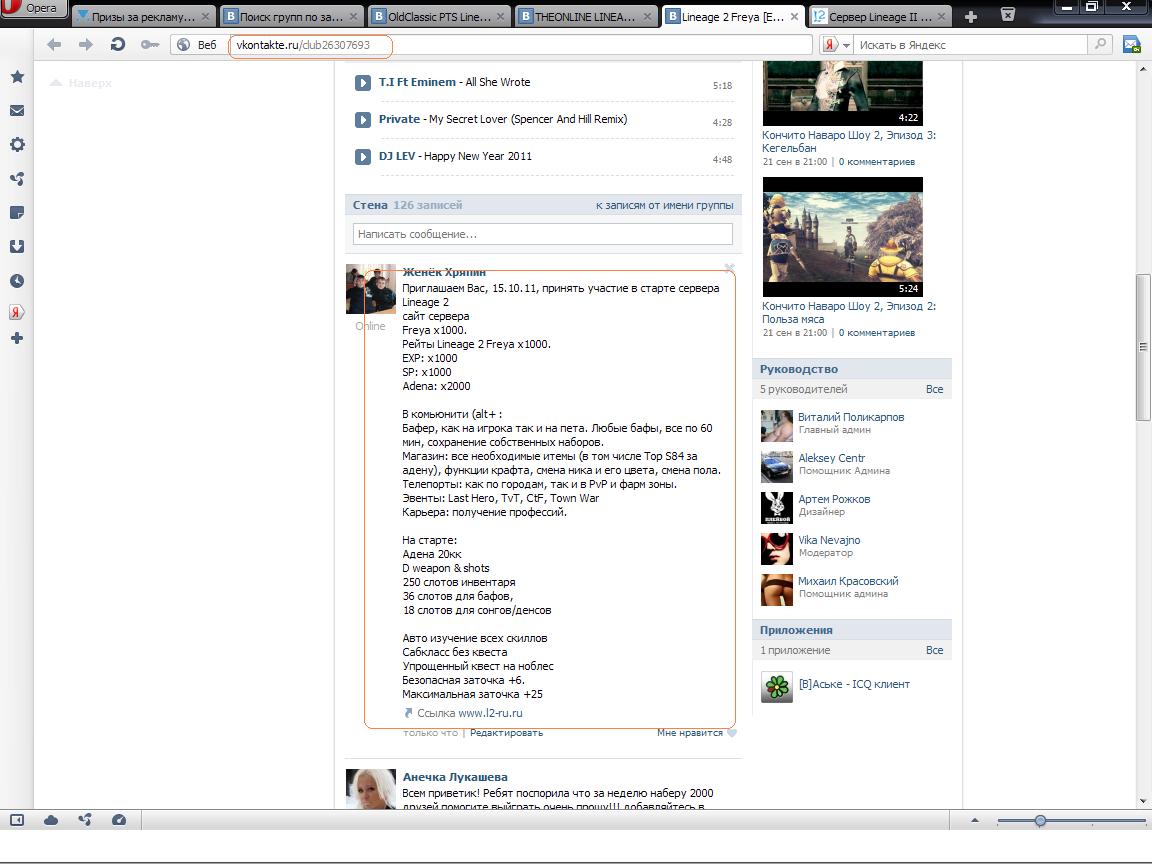The width and height of the screenshot is (1152, 864).
Task: Click the Opera Turbo icon in the status bar
Action: (x=118, y=820)
